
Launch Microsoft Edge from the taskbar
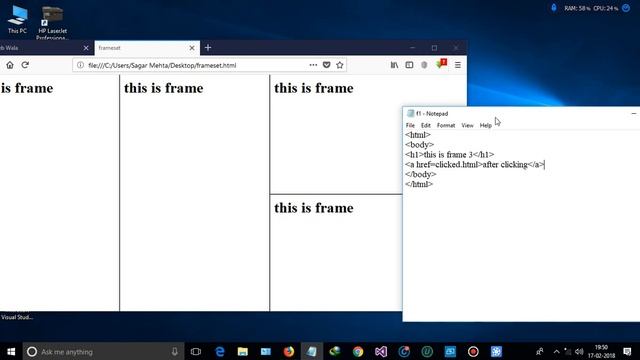click(x=220, y=351)
